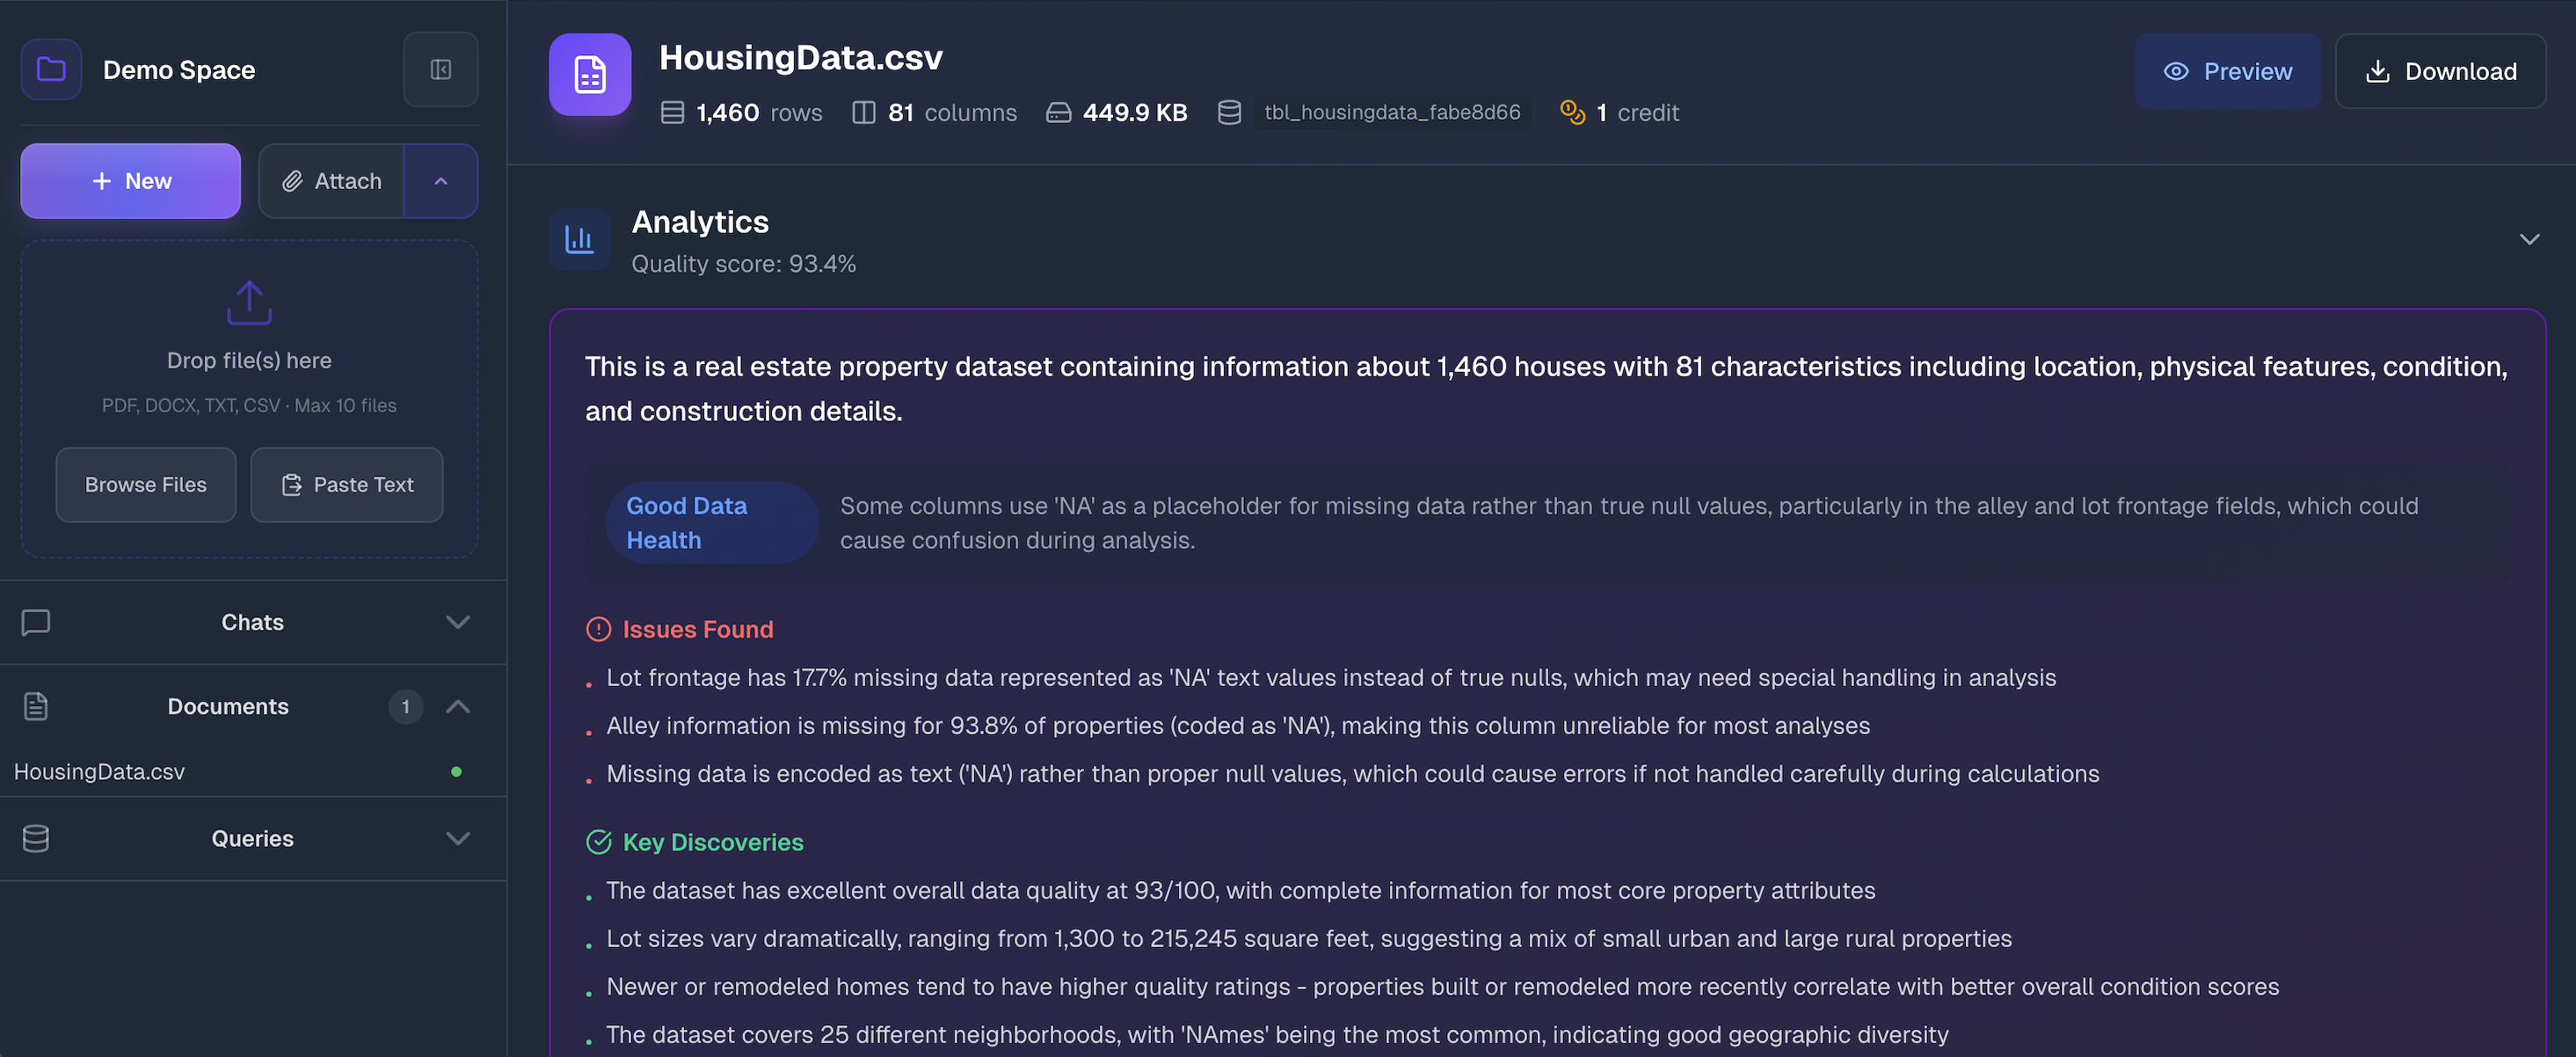2576x1057 pixels.
Task: Open the Attach dropdown arrow
Action: 441,181
